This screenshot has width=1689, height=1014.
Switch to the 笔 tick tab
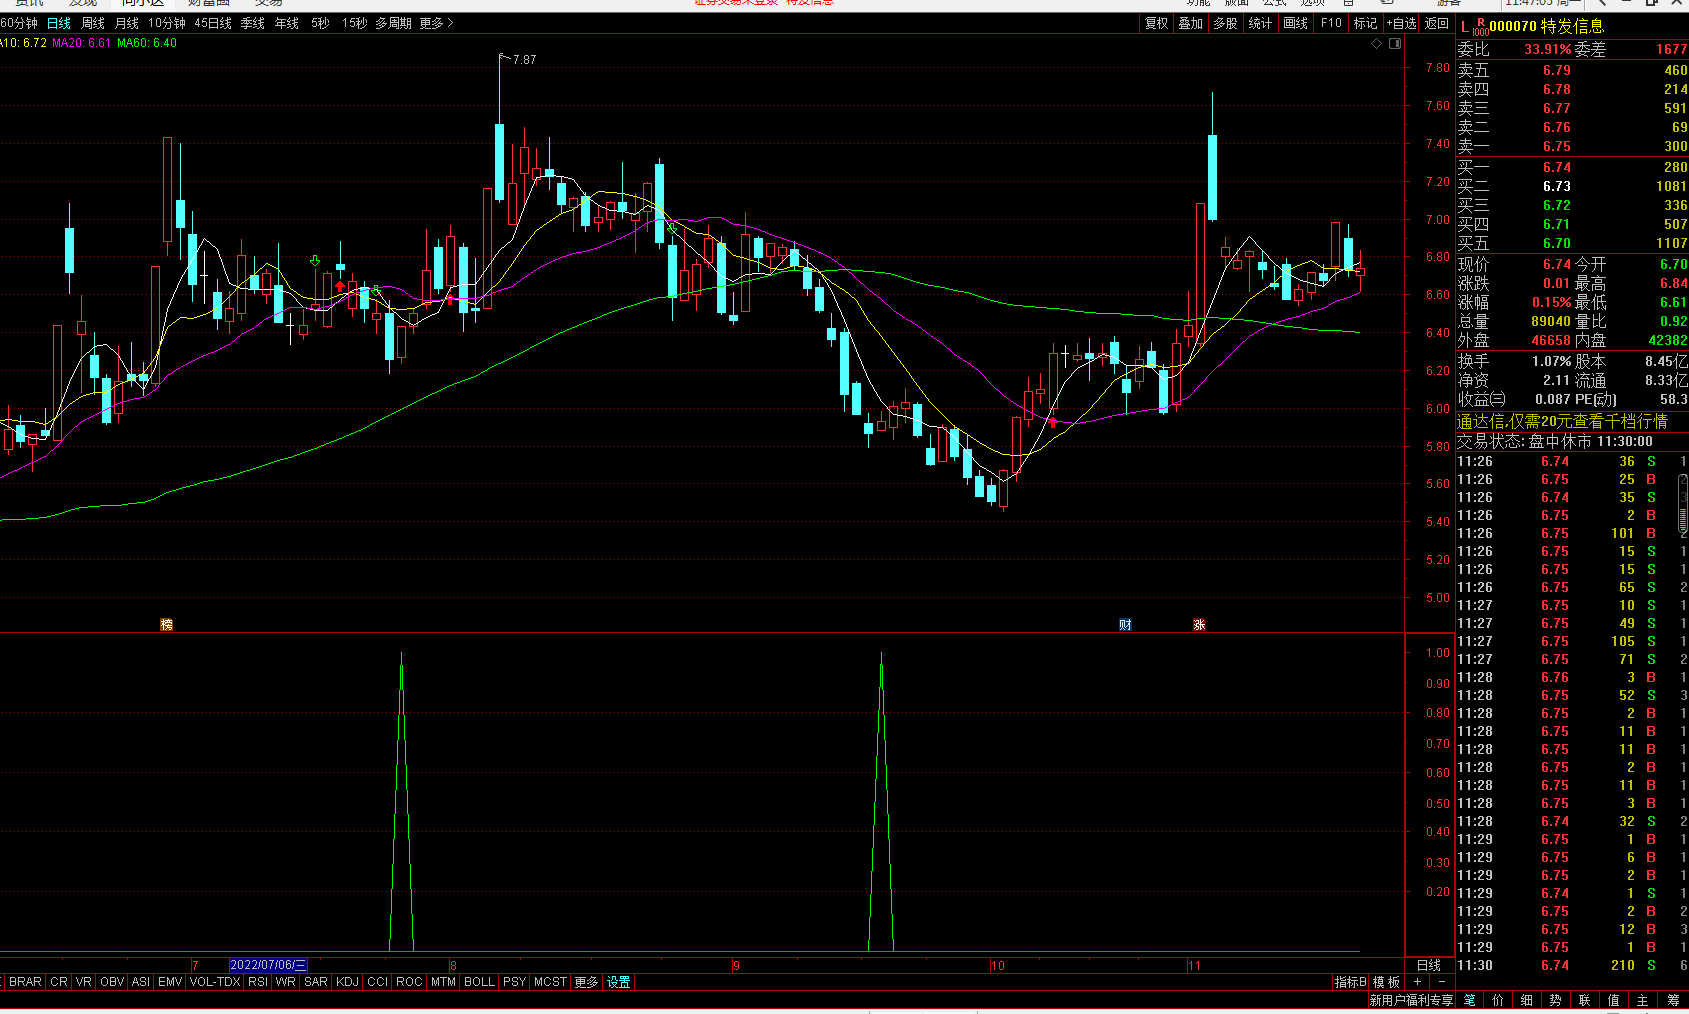(1469, 1000)
